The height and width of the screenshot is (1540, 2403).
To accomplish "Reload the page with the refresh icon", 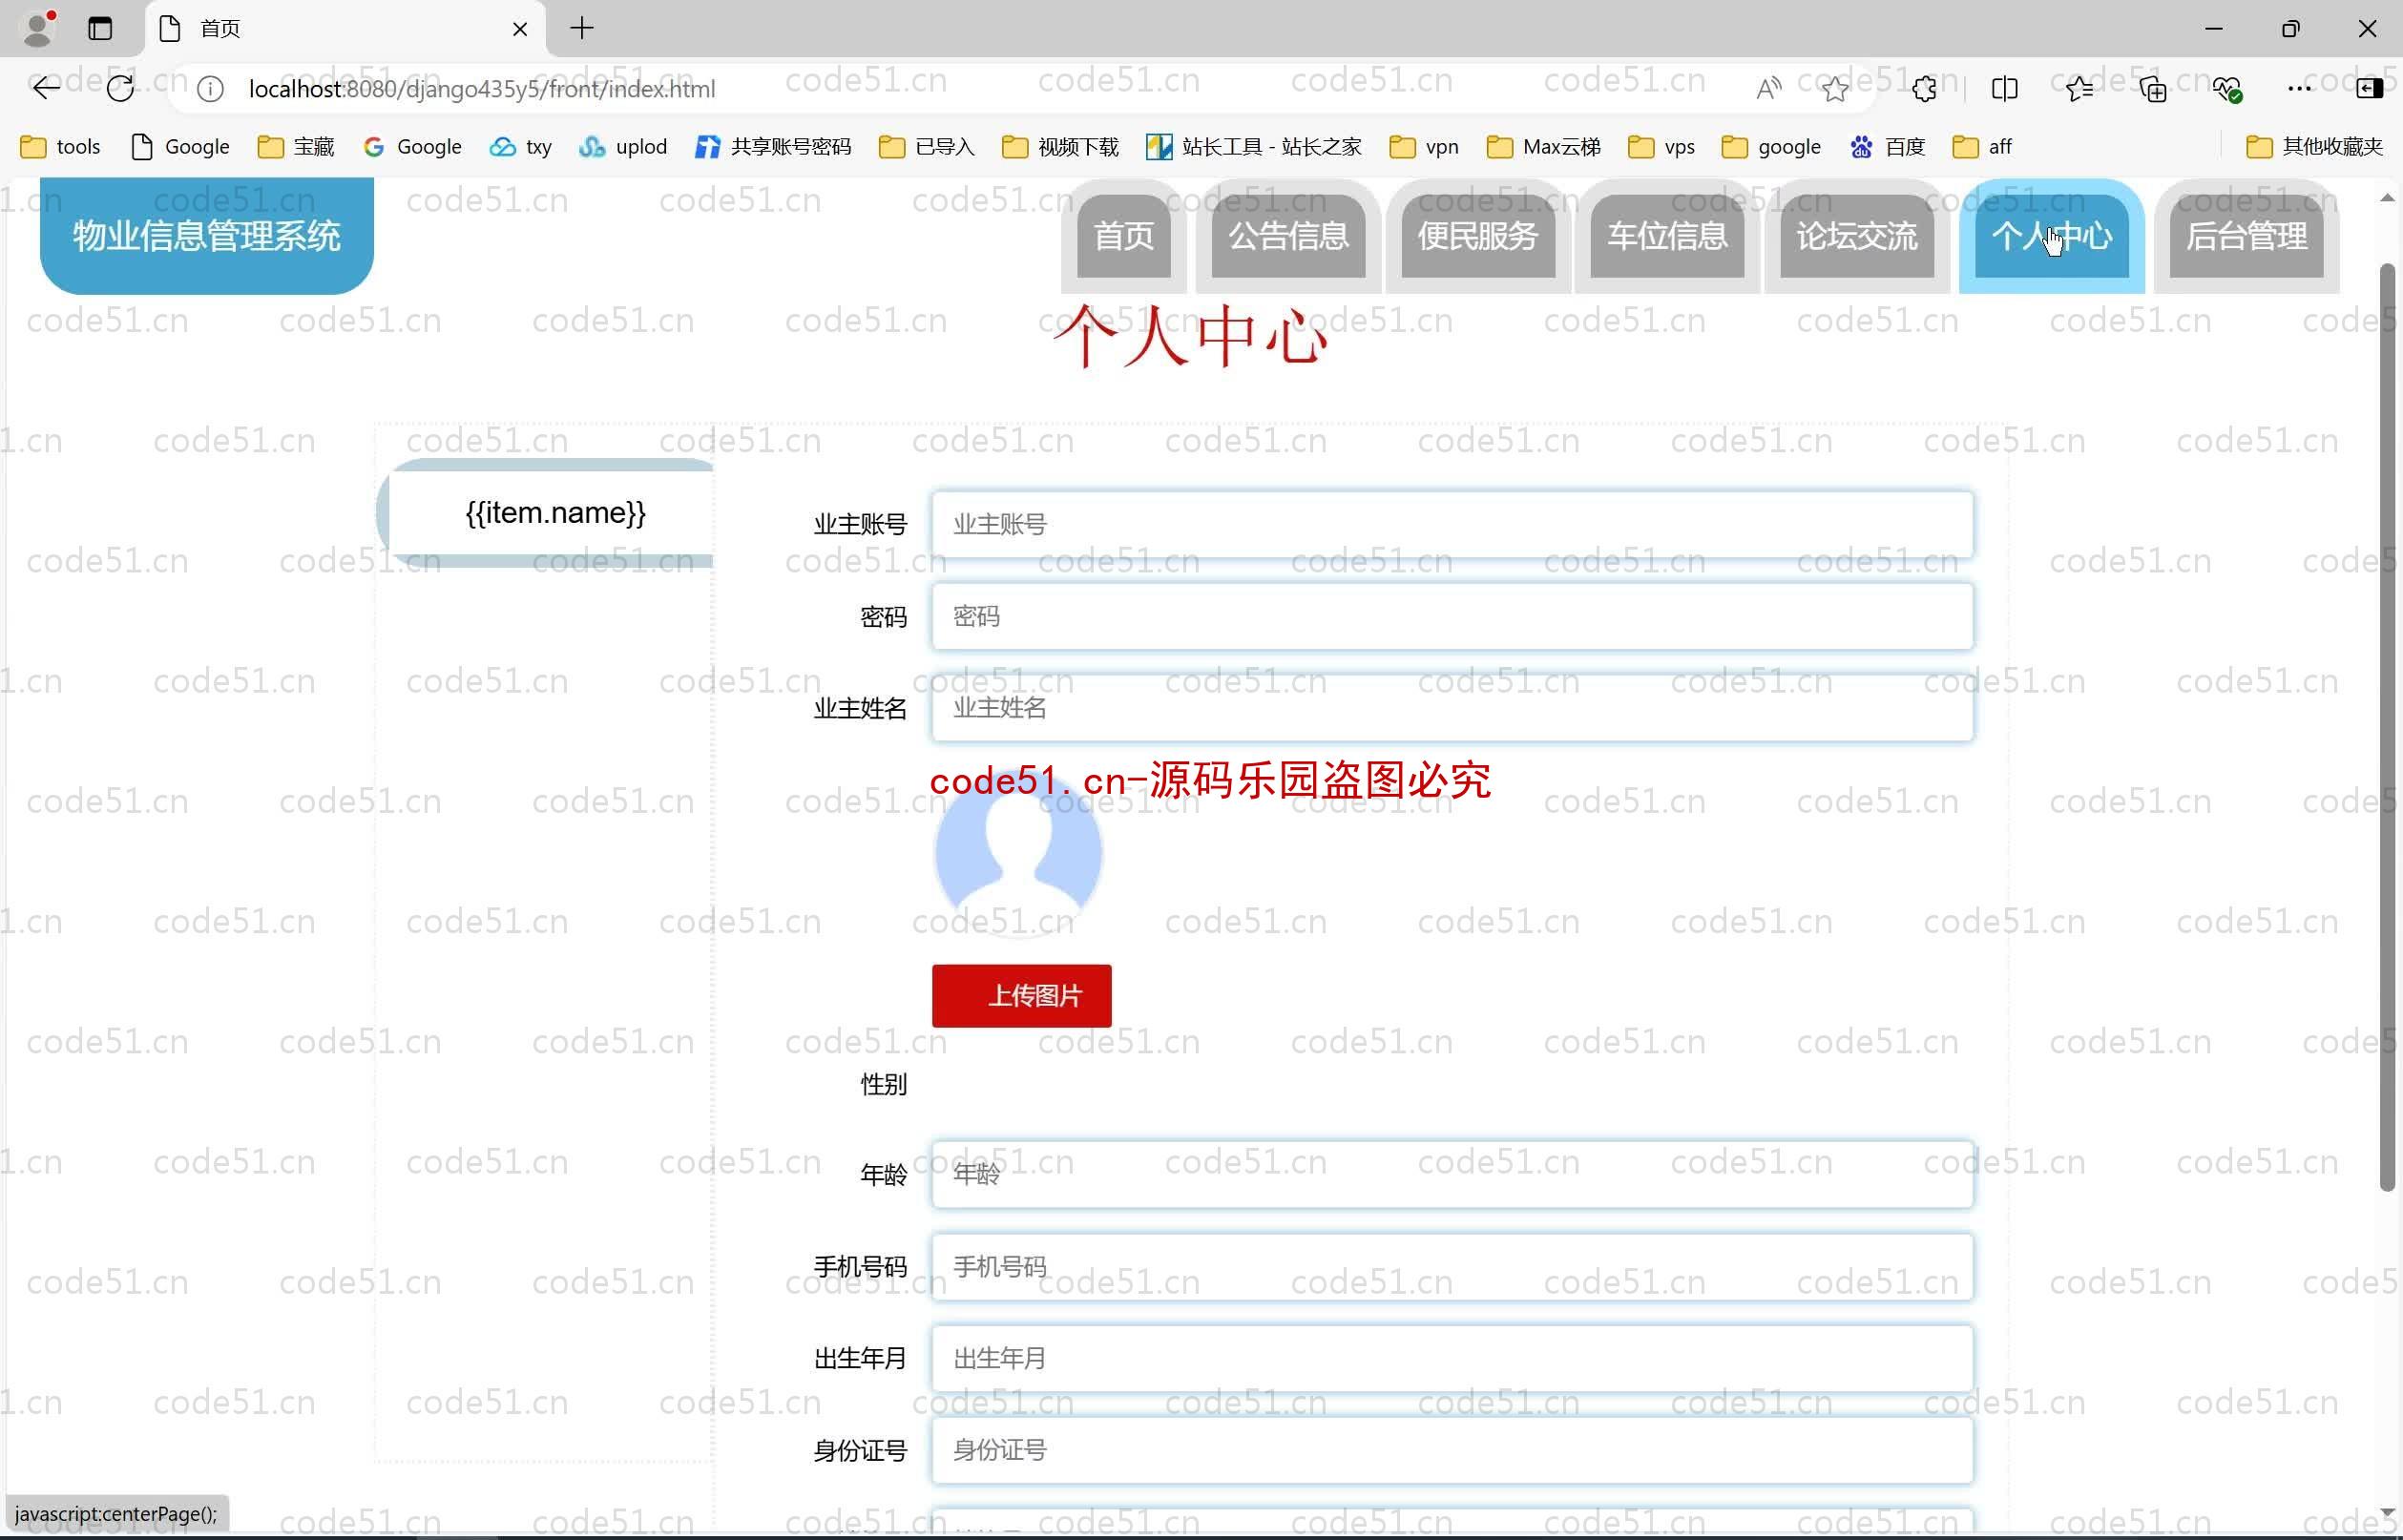I will [x=120, y=89].
